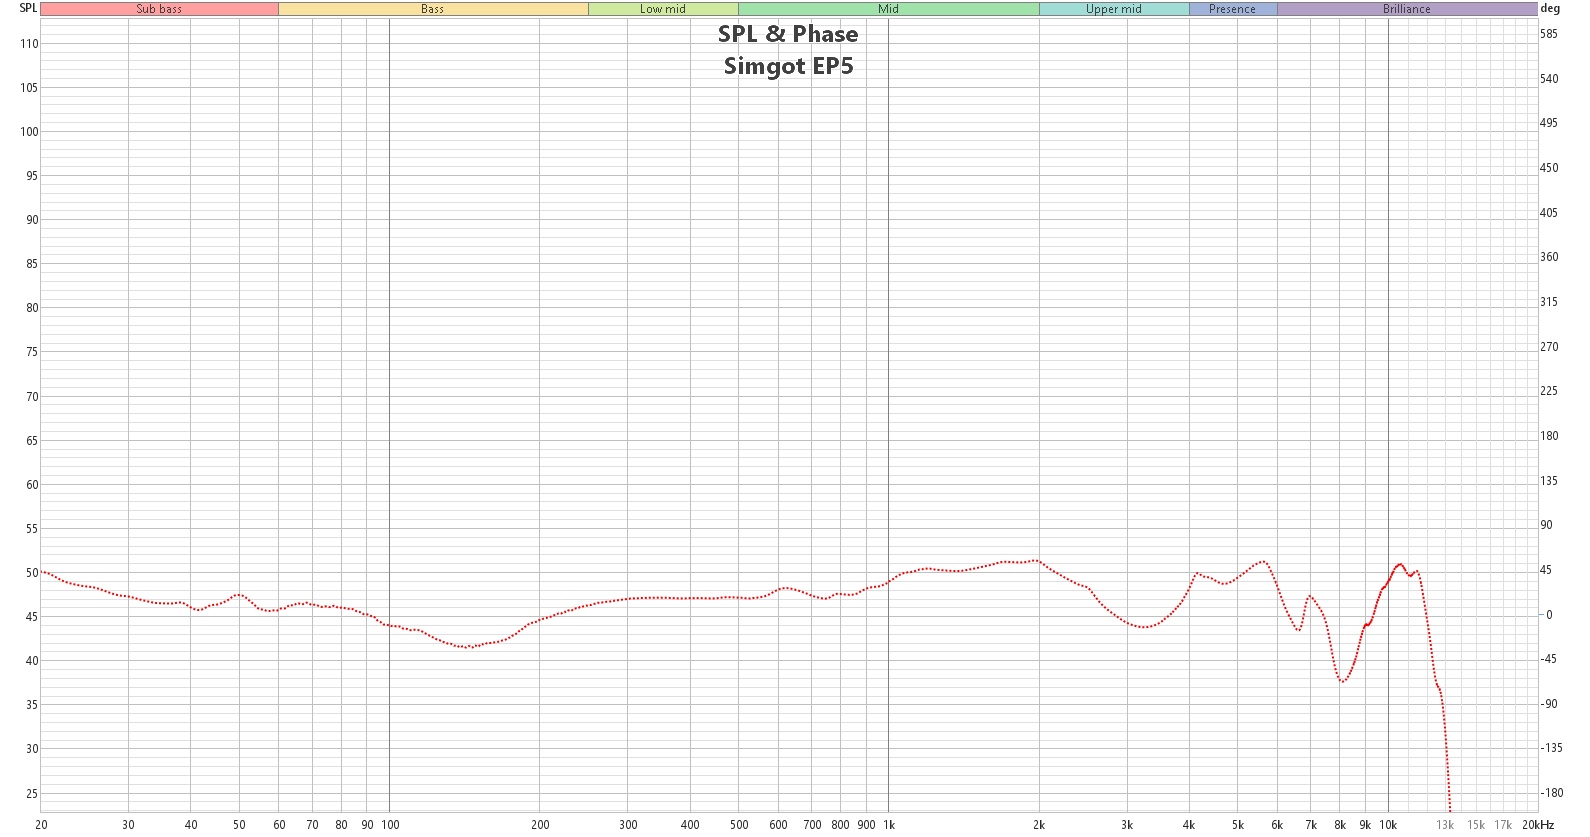Click the 8k frequency axis label
The height and width of the screenshot is (837, 1590).
pos(1340,825)
